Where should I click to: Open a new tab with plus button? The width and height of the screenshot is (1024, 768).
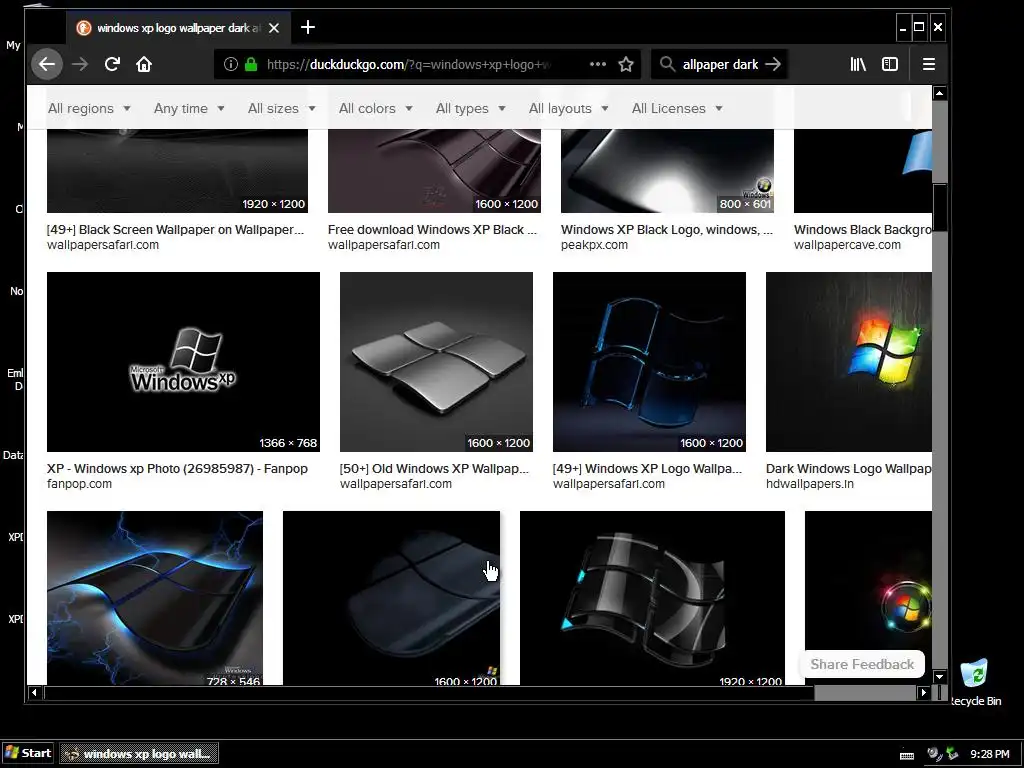(308, 27)
